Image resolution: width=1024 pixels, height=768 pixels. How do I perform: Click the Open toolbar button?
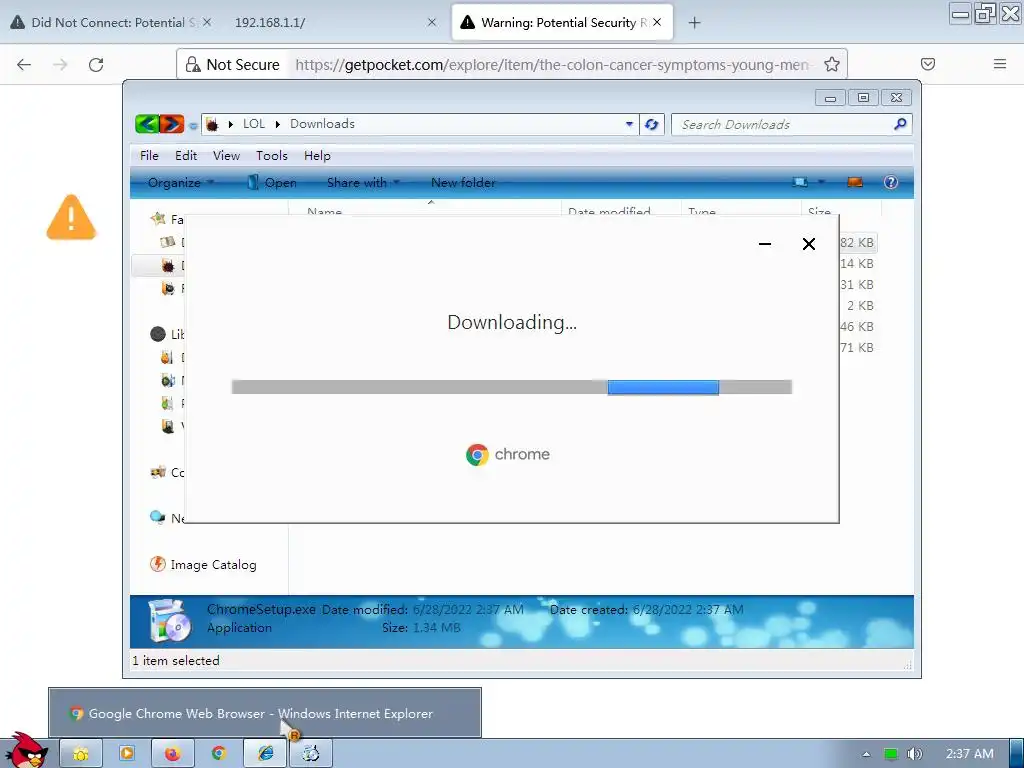(272, 183)
